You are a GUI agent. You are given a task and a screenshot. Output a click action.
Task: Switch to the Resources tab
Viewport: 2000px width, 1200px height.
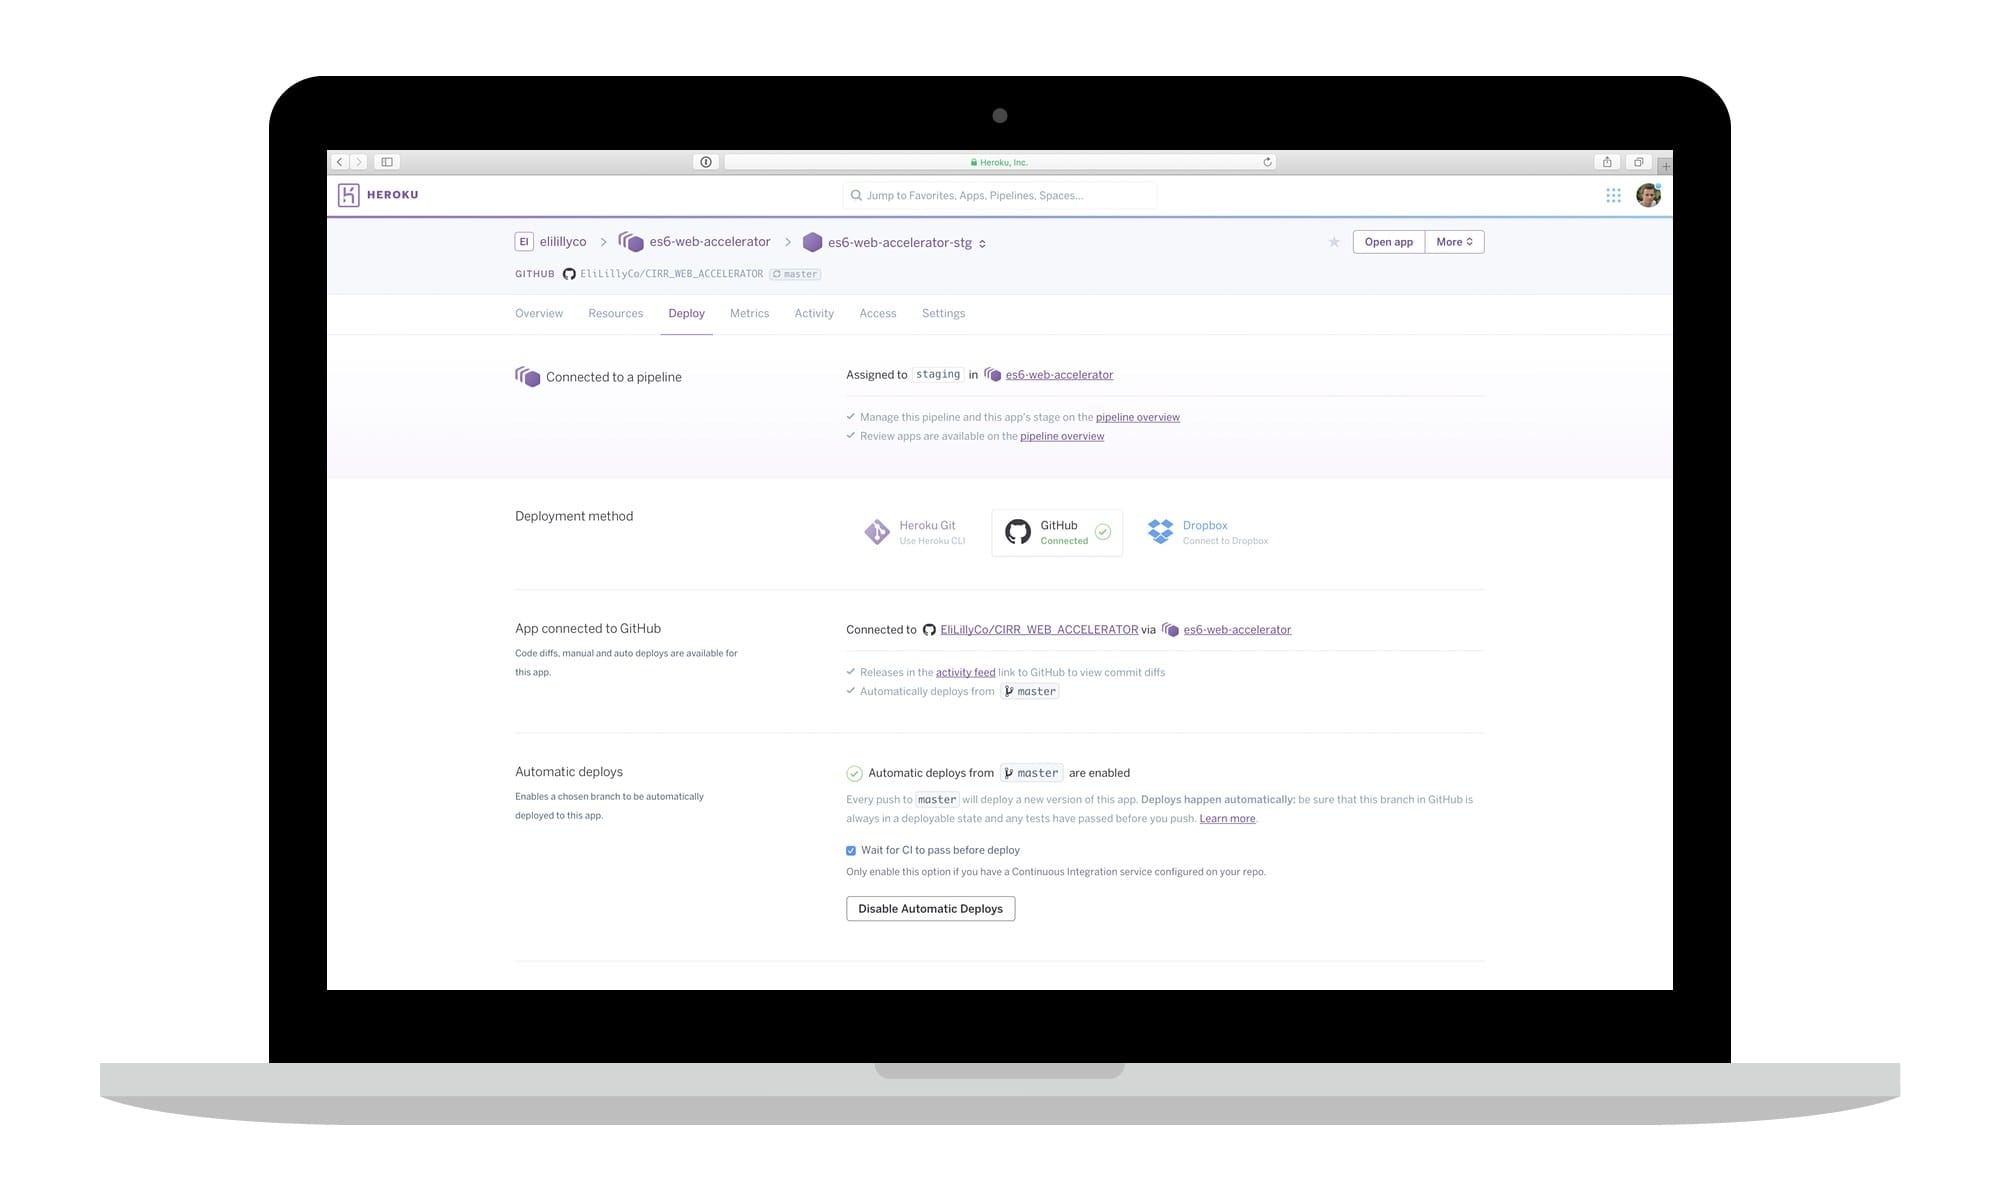click(x=615, y=314)
